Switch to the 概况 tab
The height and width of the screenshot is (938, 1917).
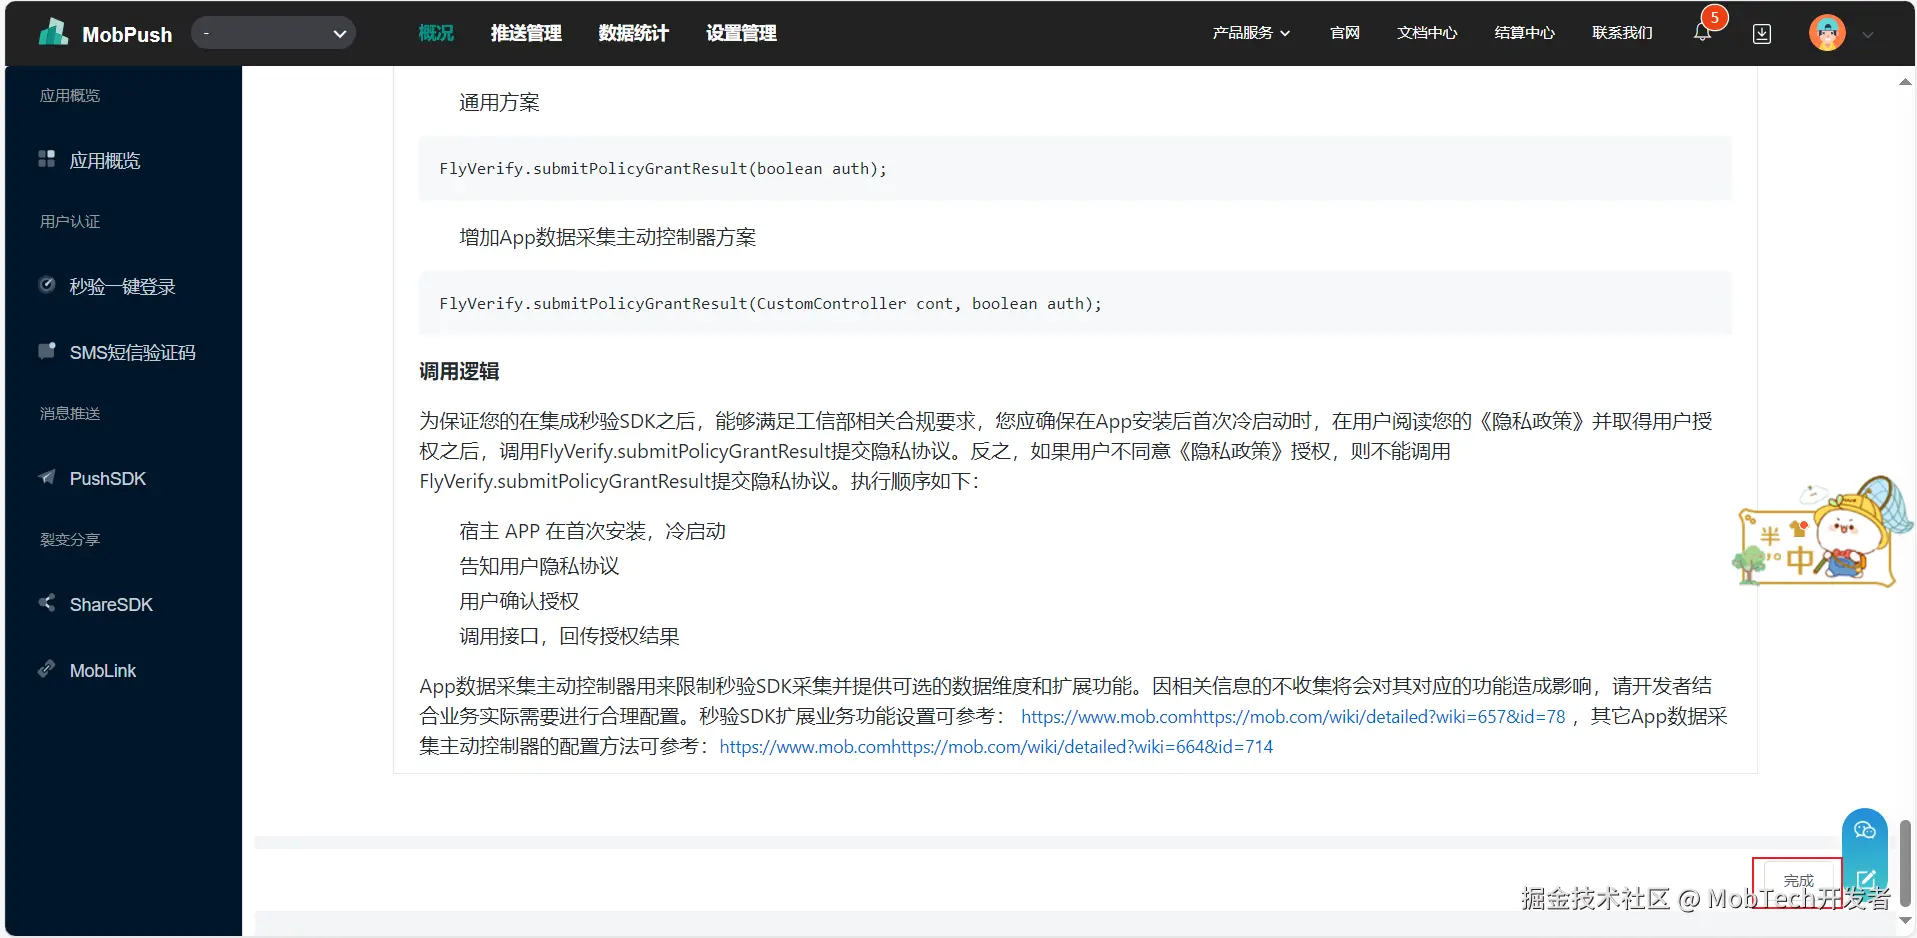pos(436,33)
